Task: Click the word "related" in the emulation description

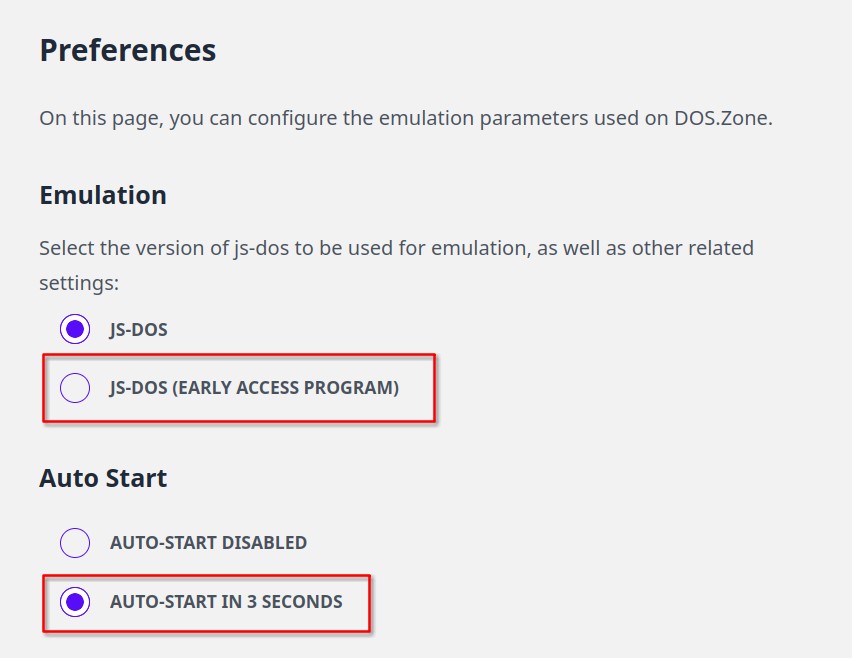Action: pos(721,248)
